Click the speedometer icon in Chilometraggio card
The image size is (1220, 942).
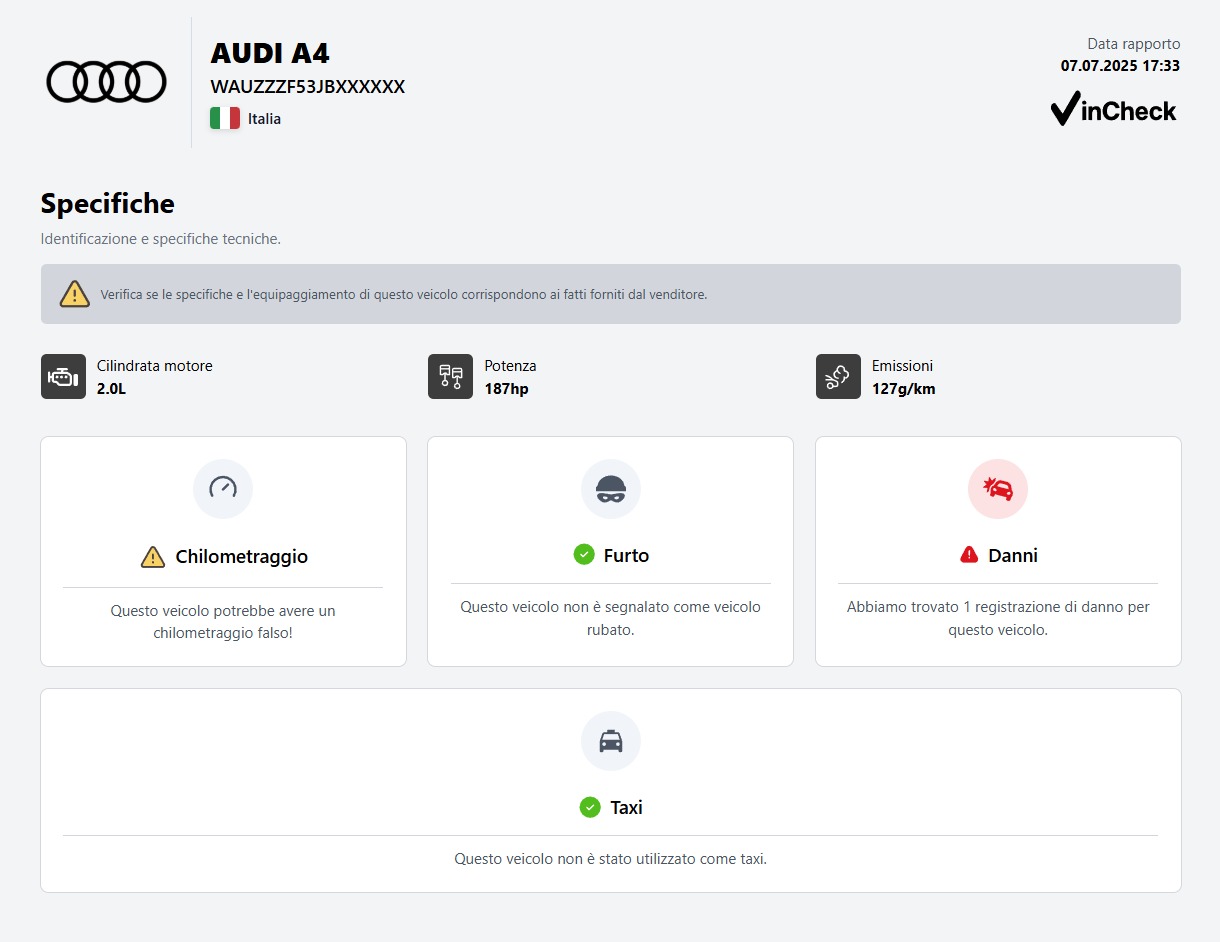pos(223,489)
